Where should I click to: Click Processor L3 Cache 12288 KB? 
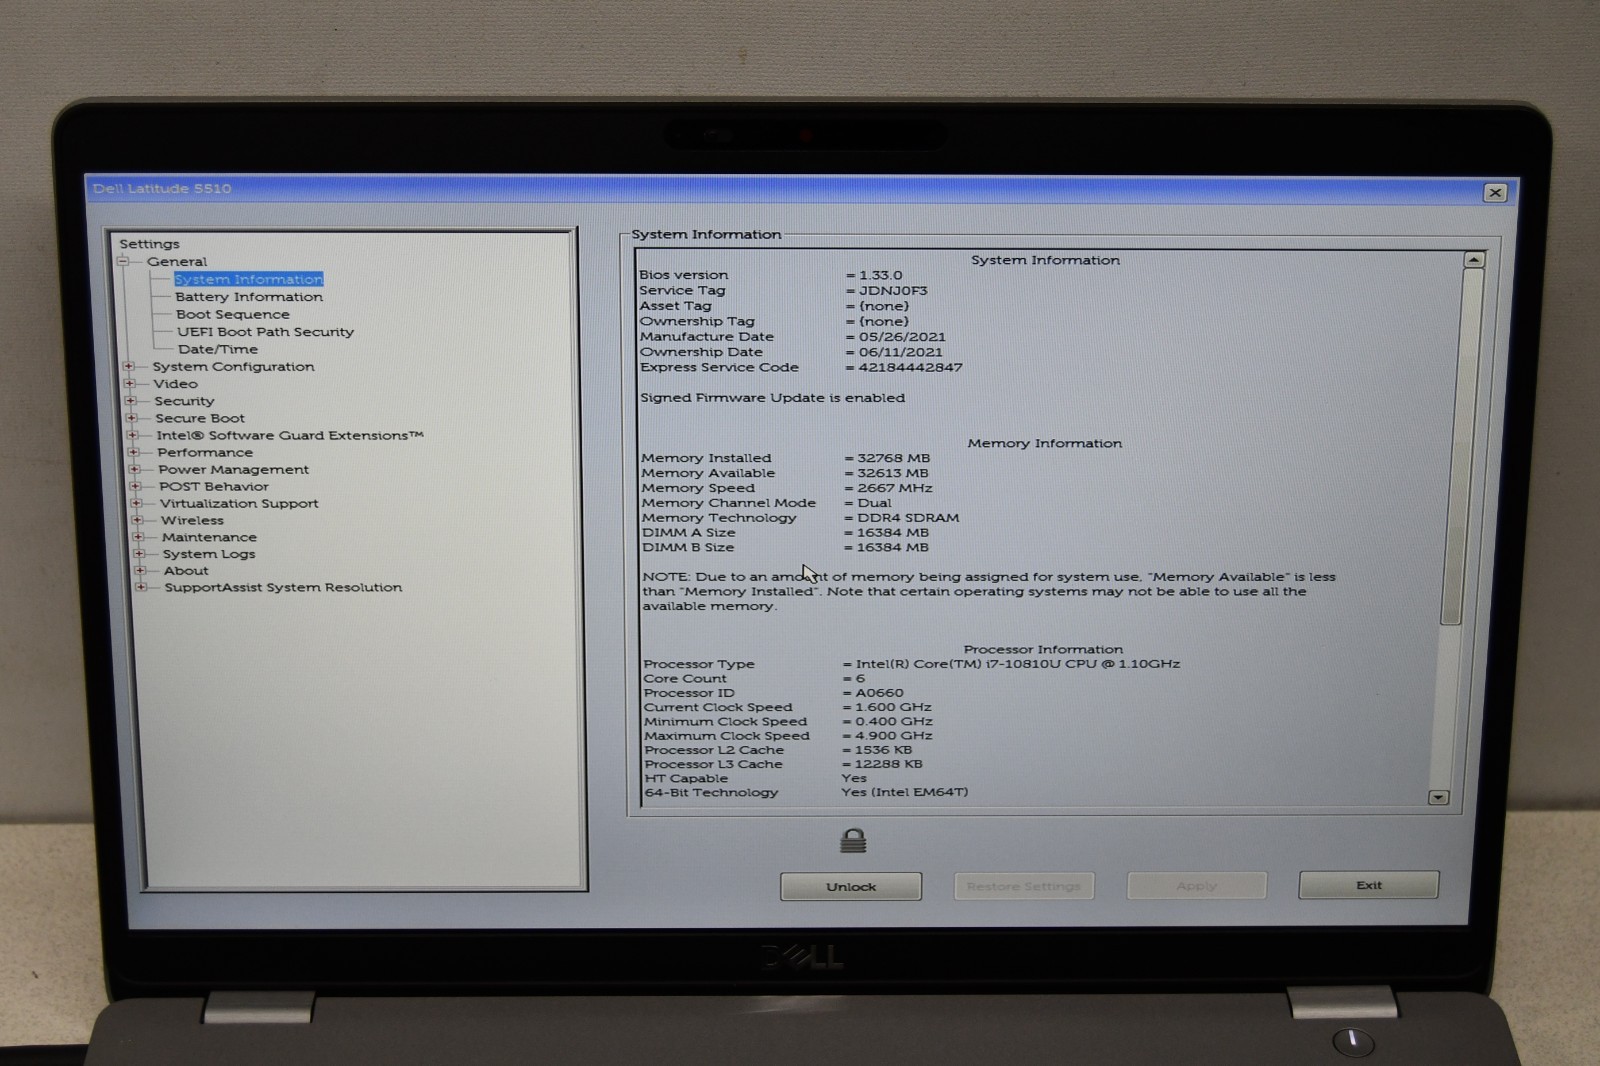(888, 764)
